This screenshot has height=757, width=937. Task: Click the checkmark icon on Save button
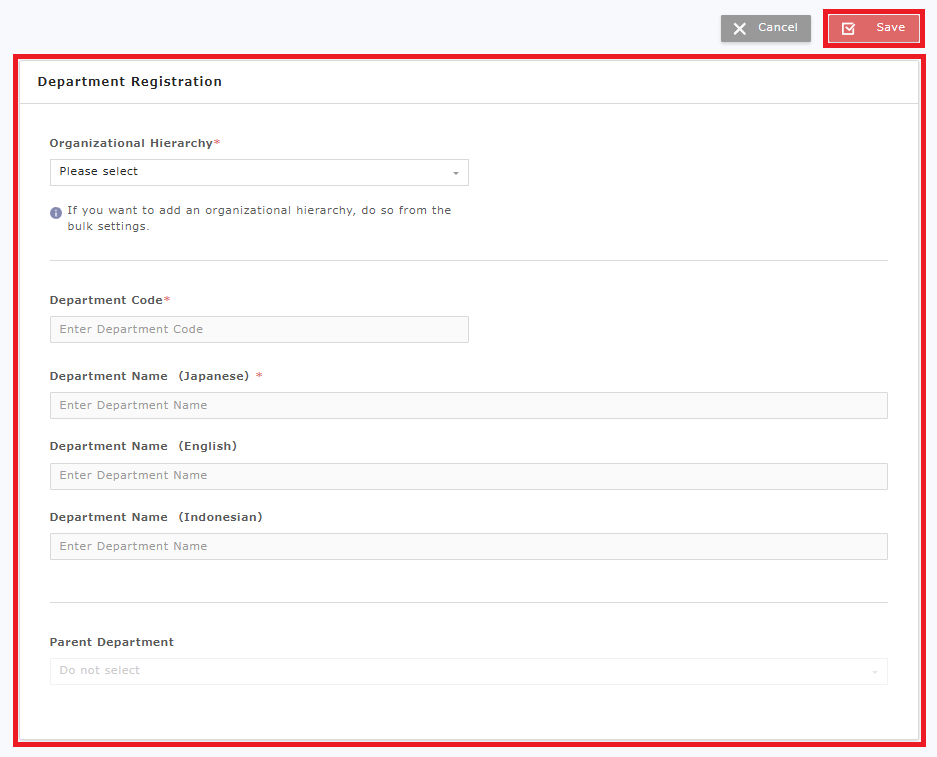[x=849, y=29]
